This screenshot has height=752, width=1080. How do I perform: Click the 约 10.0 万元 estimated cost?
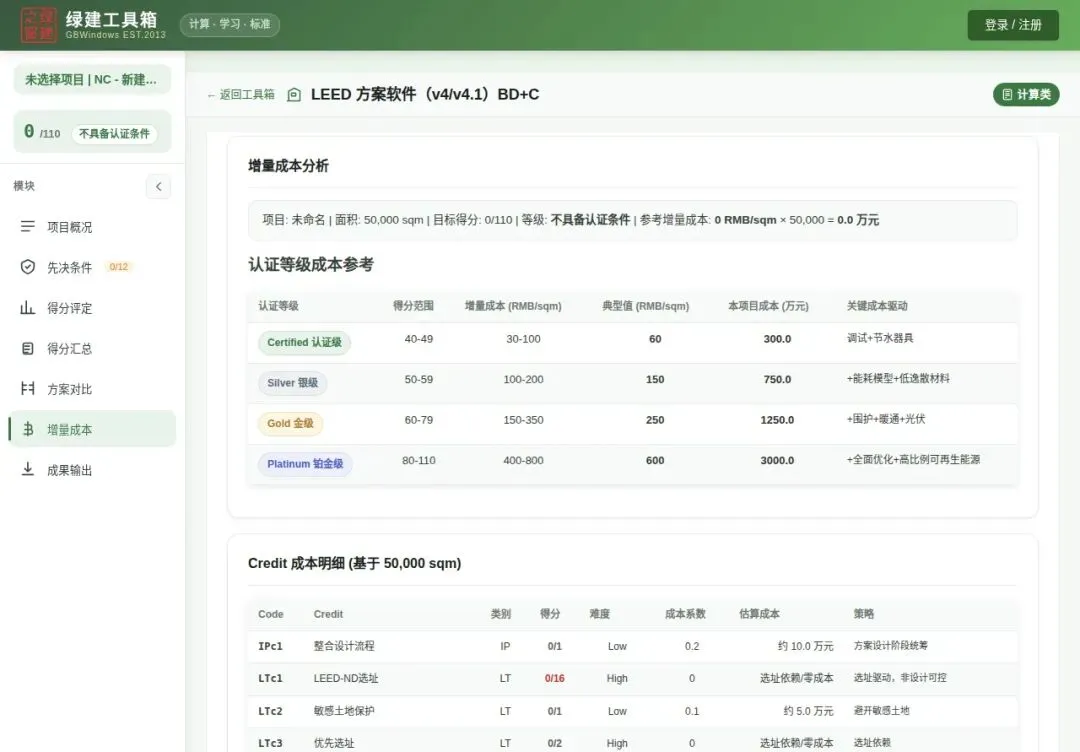[x=805, y=646]
